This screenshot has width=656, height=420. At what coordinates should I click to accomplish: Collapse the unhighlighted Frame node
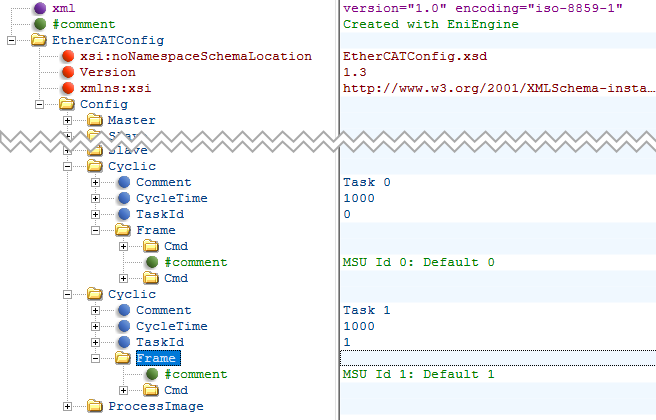point(95,230)
